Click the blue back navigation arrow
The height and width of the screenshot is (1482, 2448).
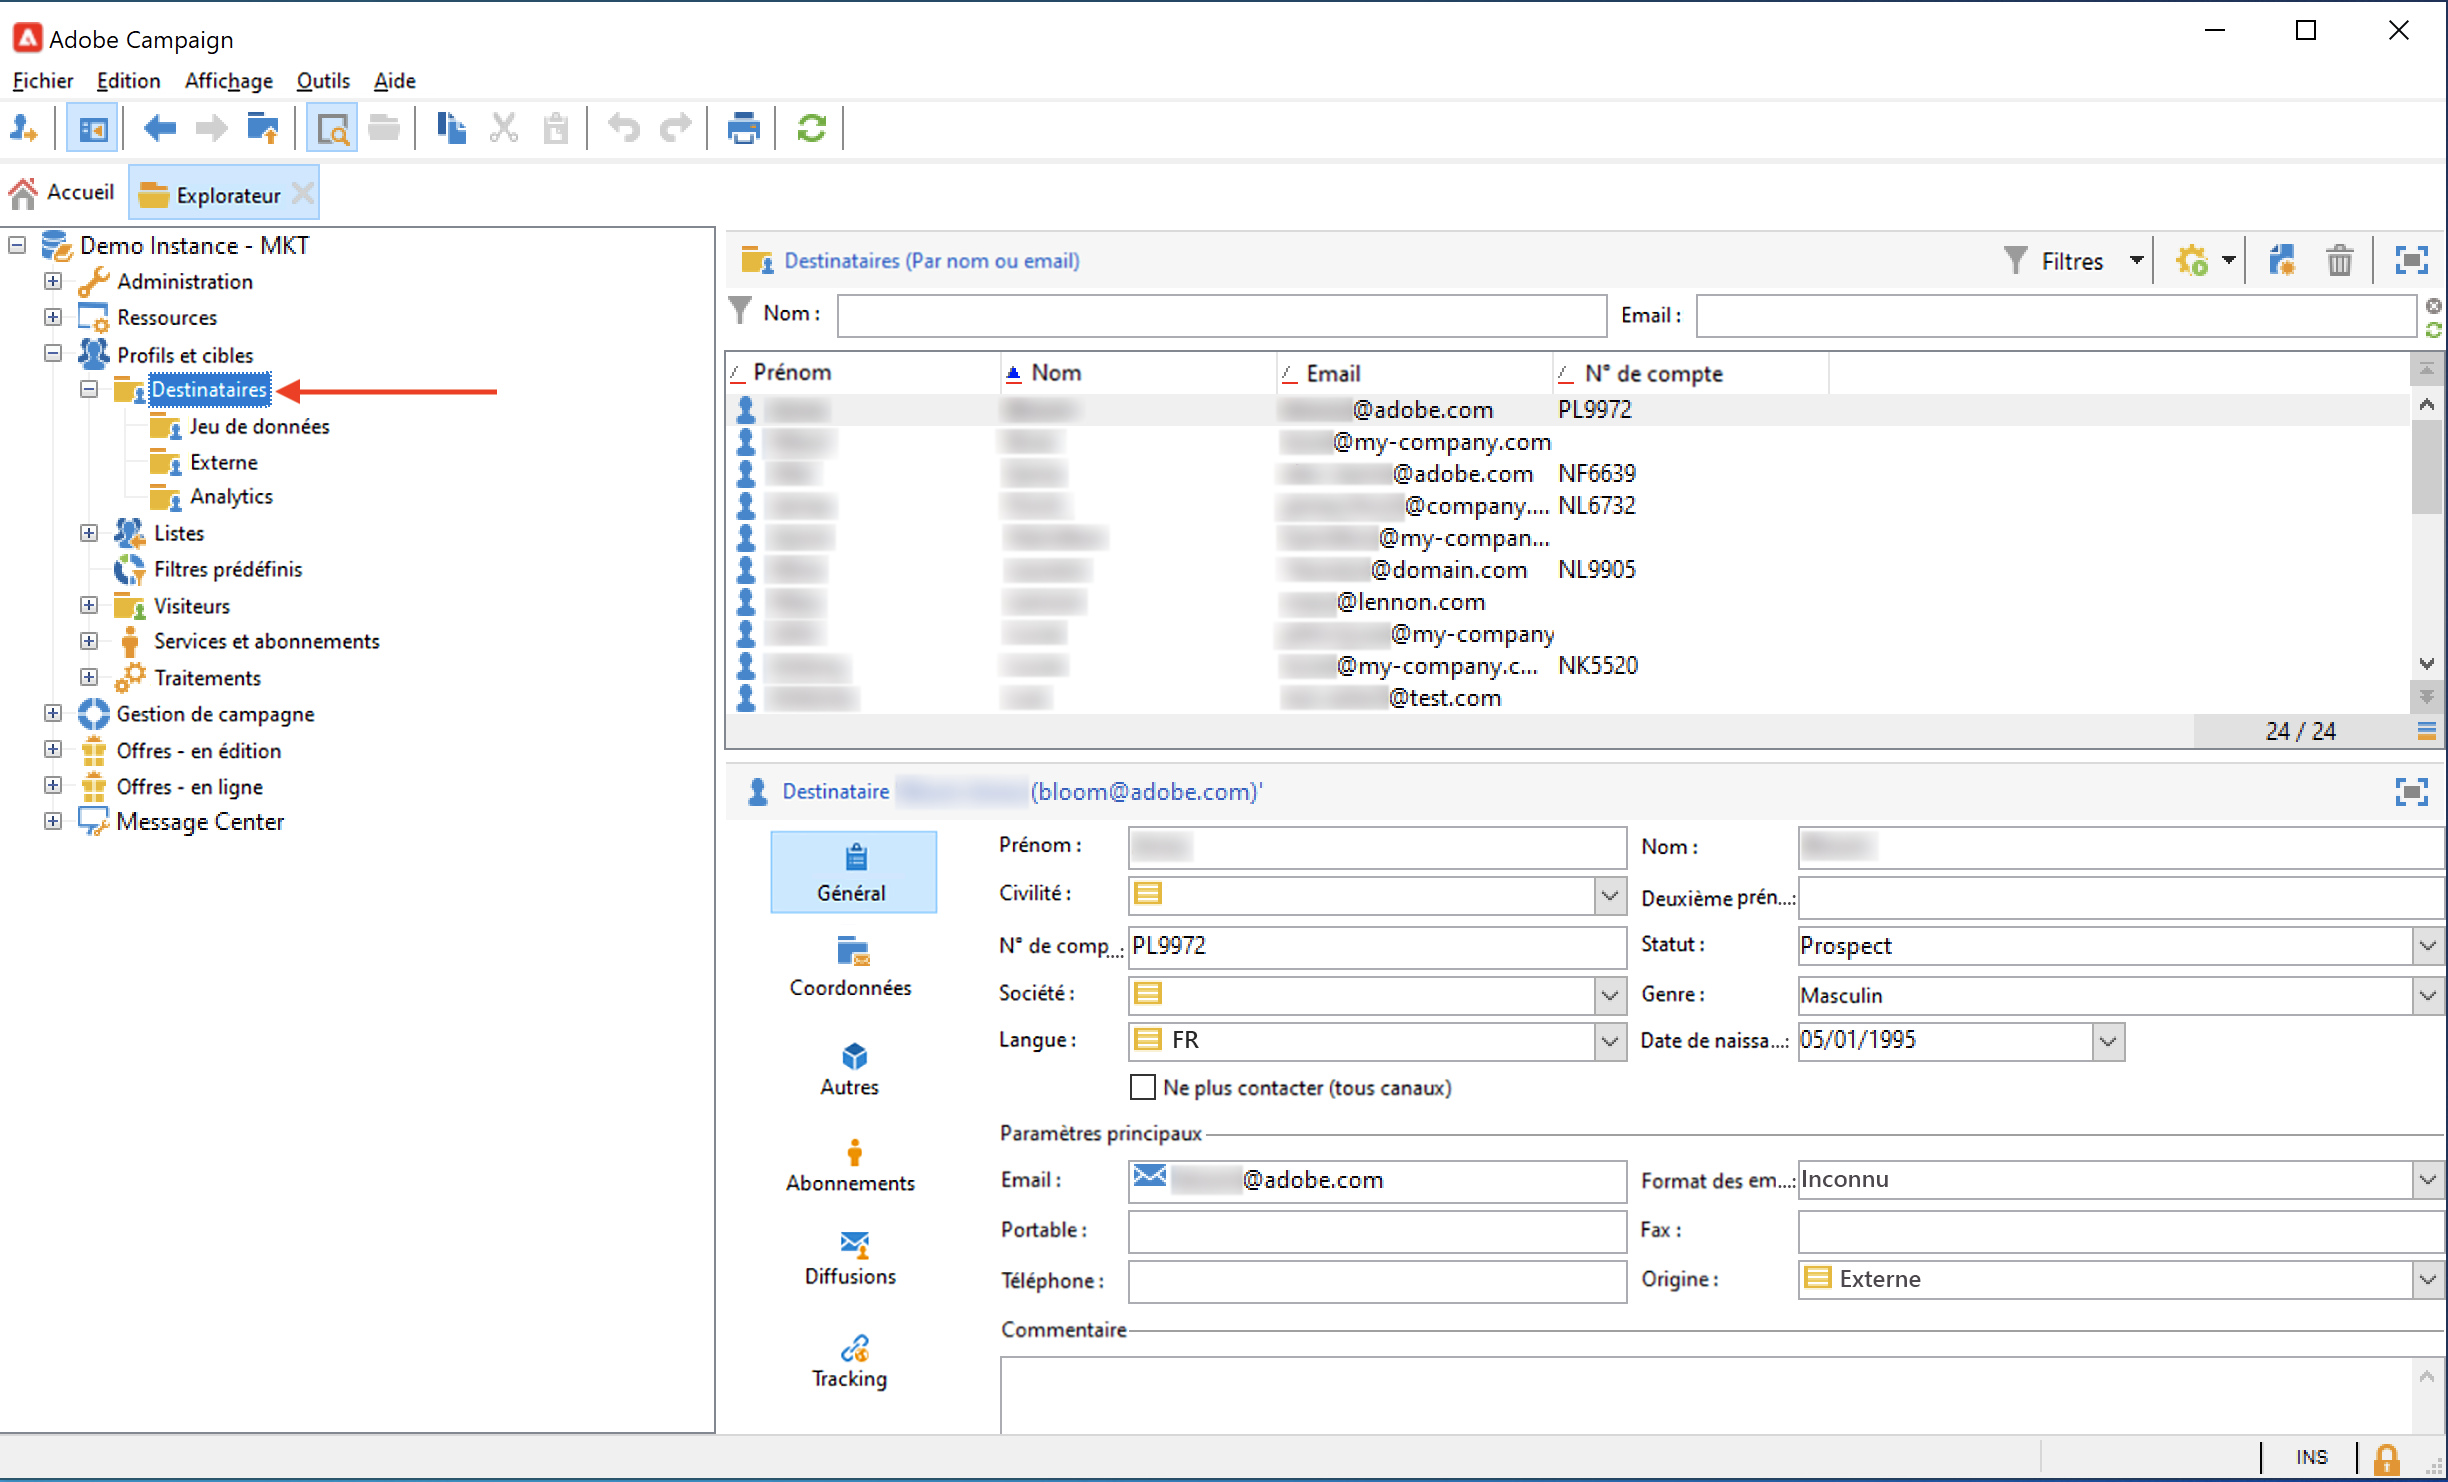159,128
